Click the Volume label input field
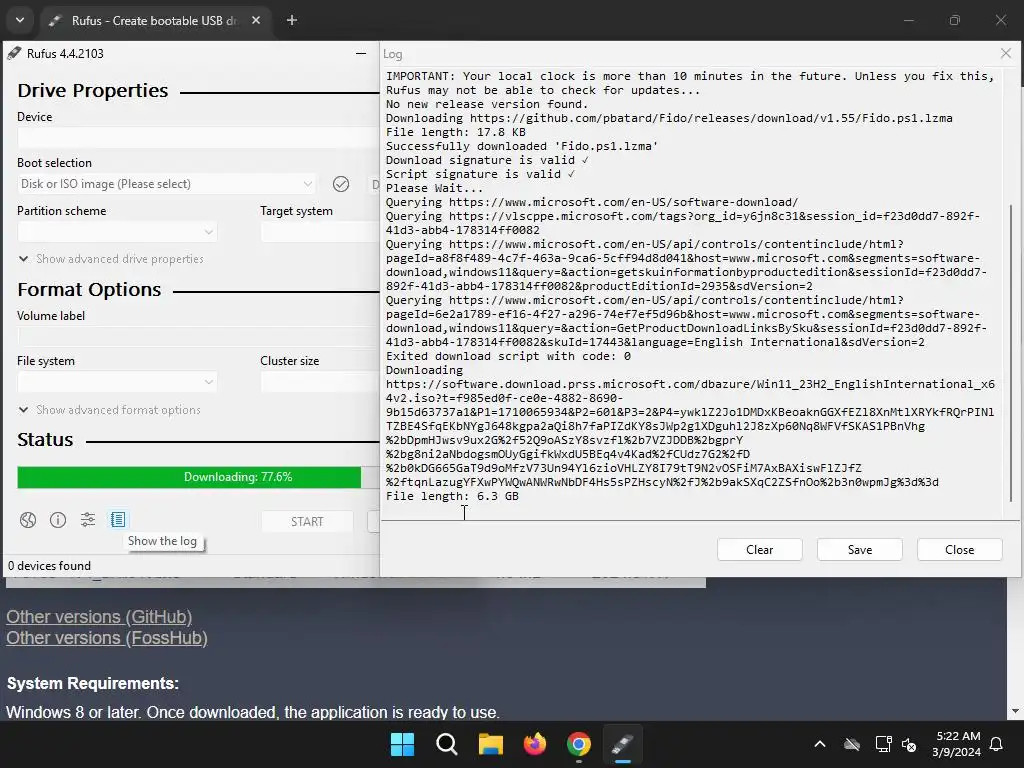 point(198,337)
